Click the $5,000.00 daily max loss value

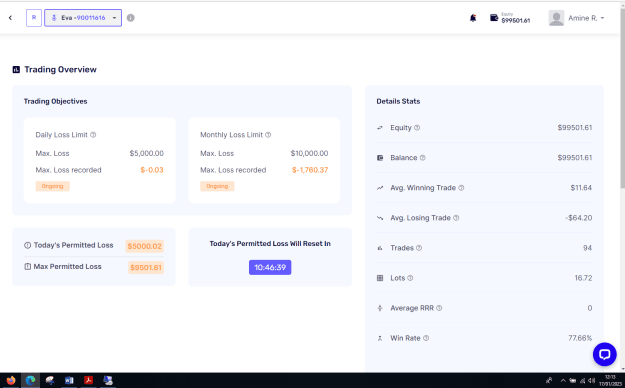click(147, 153)
